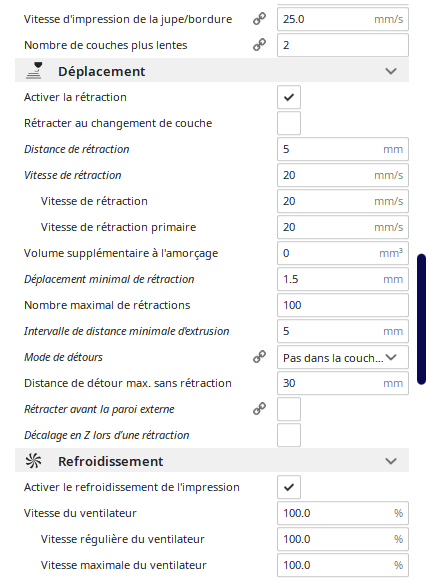
Task: Click the 'Mode de détours' label
Action: pyautogui.click(x=63, y=357)
